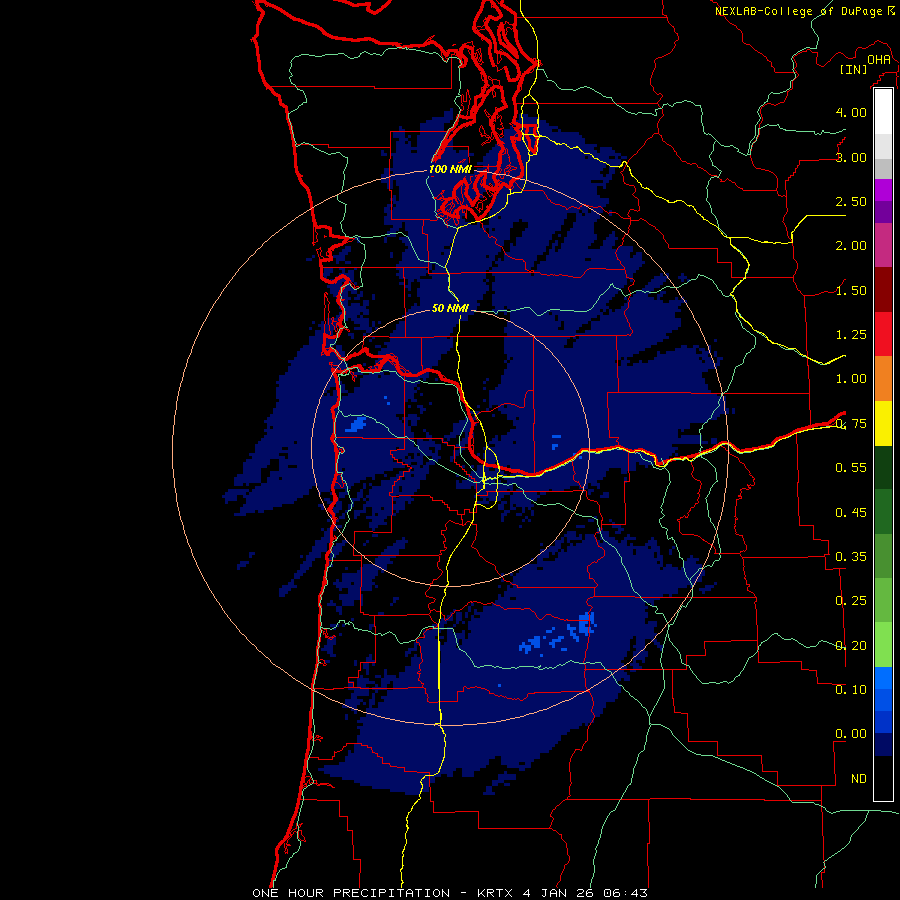Click the 0.45 legend value
The image size is (900, 900).
(x=851, y=513)
